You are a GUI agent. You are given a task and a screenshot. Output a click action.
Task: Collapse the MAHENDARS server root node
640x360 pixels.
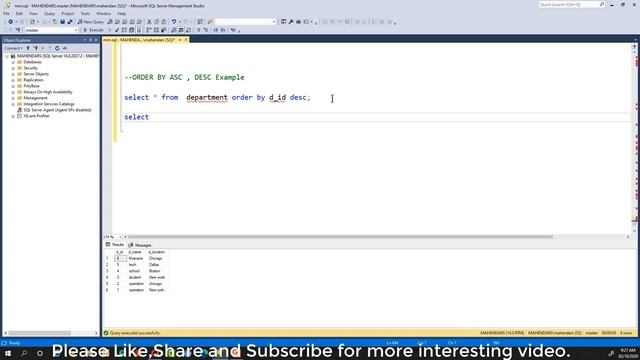coord(7,56)
